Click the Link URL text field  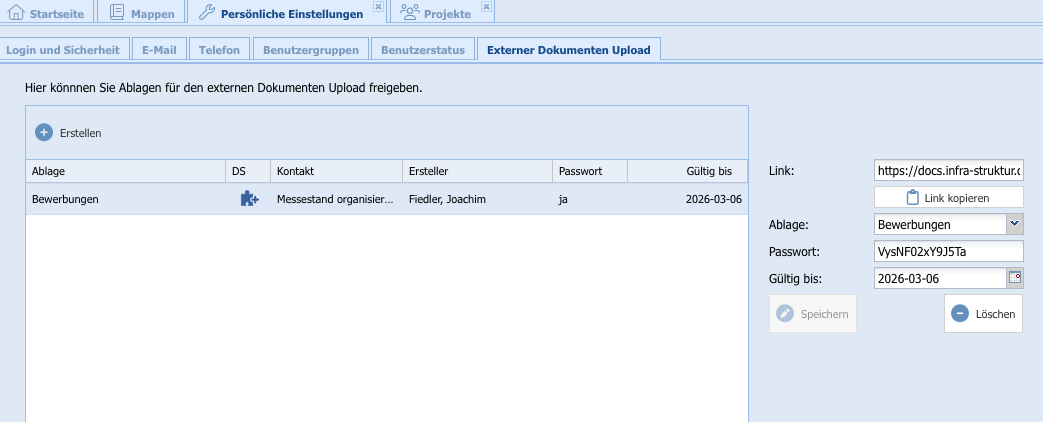click(948, 171)
